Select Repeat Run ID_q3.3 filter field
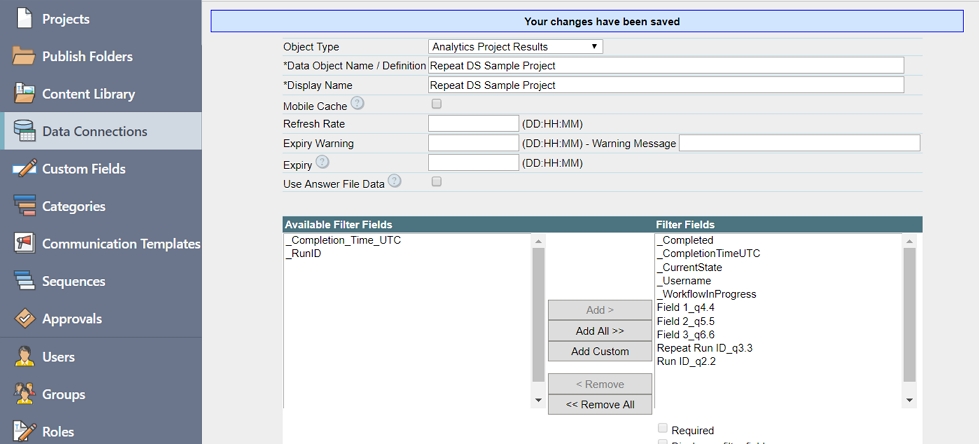The height and width of the screenshot is (444, 979). 705,348
